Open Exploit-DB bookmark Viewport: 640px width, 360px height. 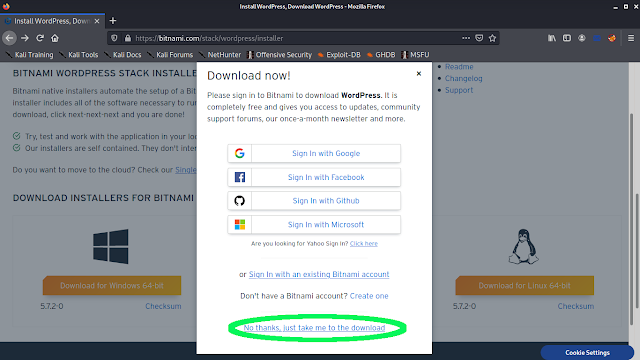(x=339, y=55)
